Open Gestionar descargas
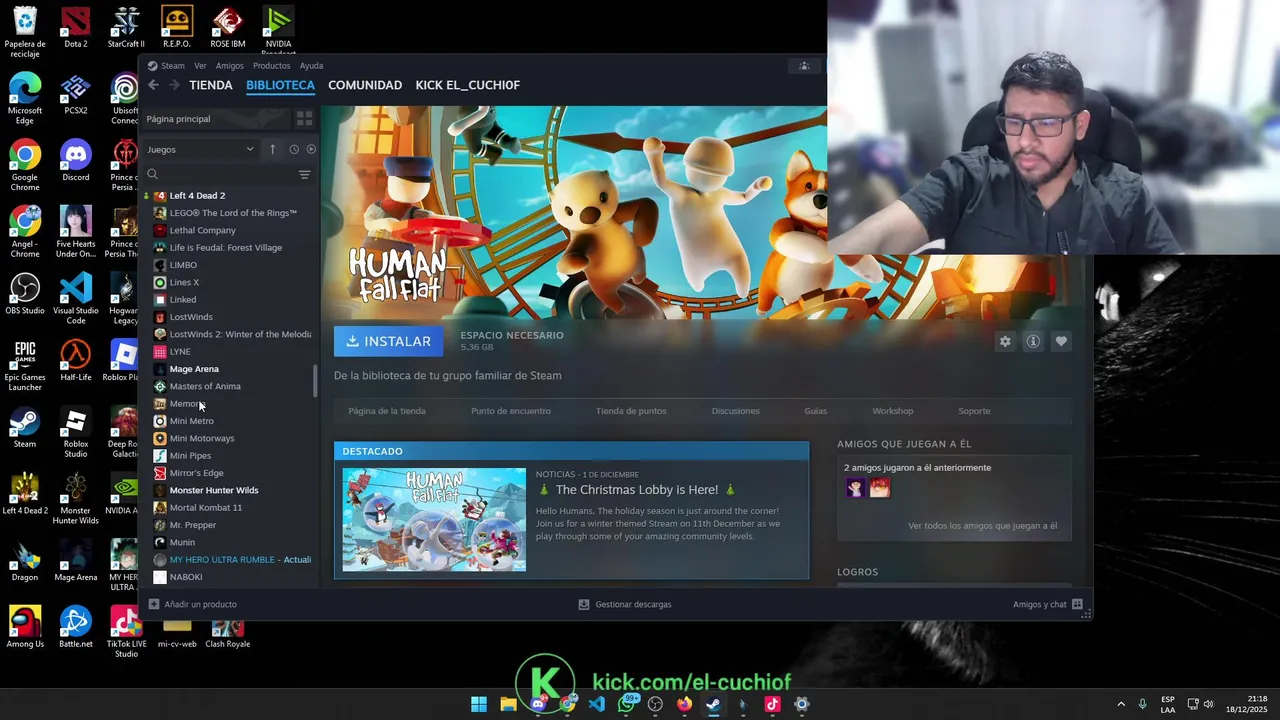Screen dimensions: 1280x720 click(x=625, y=604)
